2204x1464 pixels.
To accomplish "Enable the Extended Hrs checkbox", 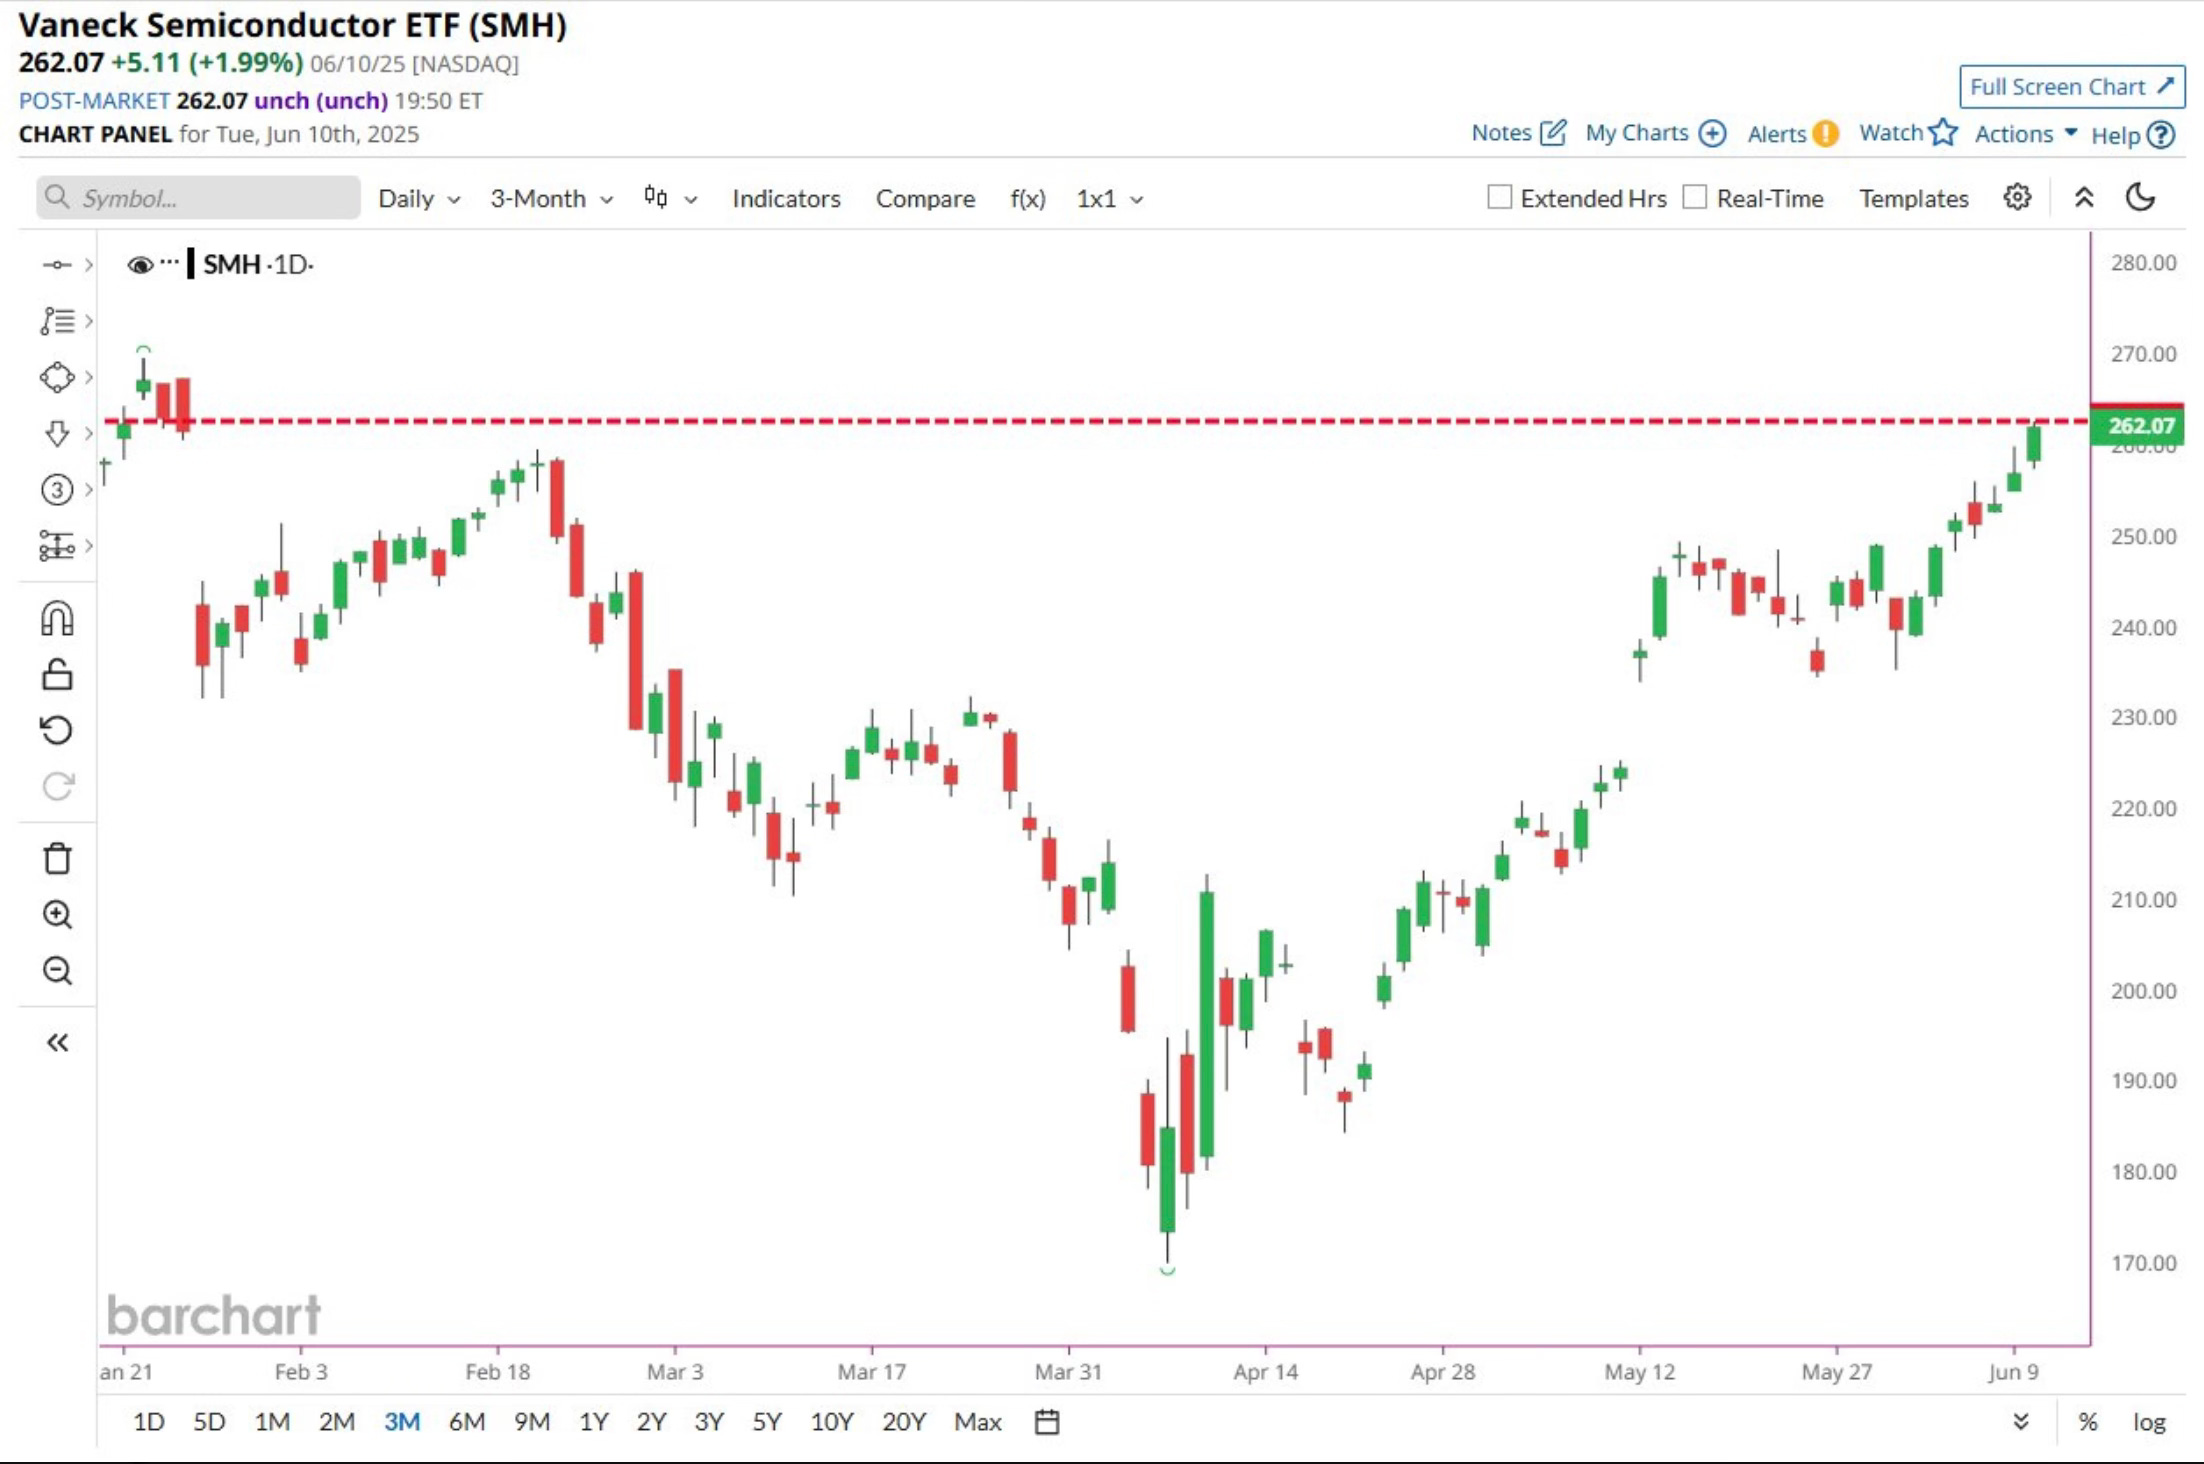I will (1499, 197).
